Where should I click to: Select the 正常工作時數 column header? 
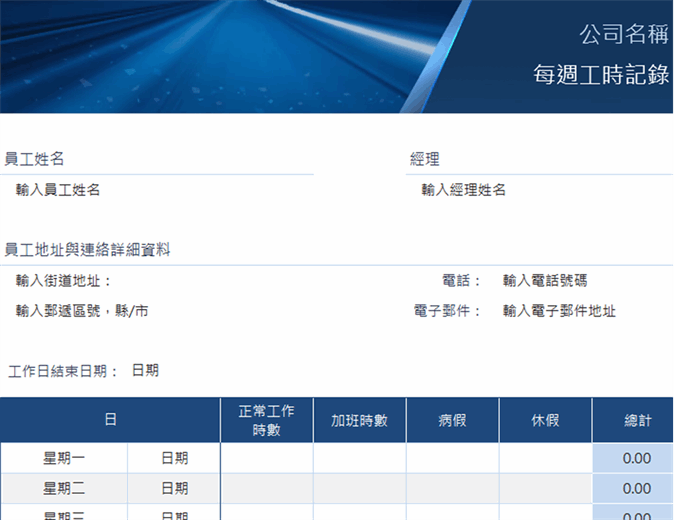[266, 420]
